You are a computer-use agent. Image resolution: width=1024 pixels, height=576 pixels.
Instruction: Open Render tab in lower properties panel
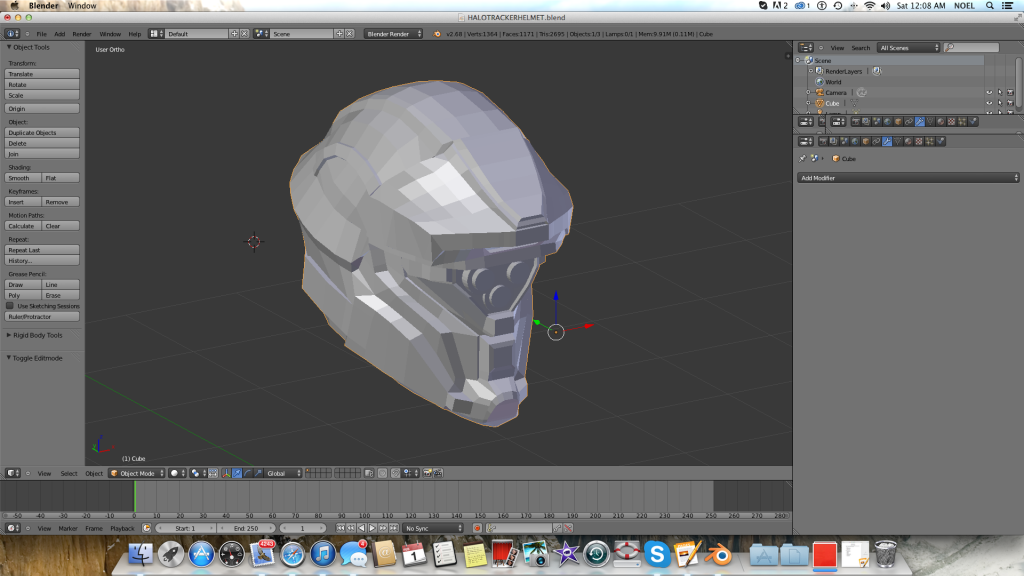coord(823,141)
